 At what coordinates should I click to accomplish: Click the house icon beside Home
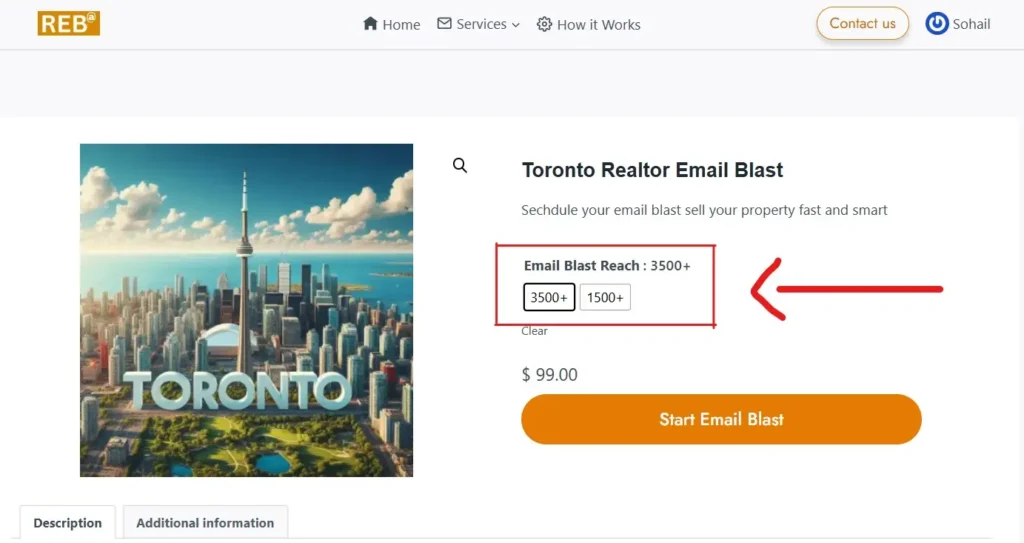pyautogui.click(x=371, y=24)
